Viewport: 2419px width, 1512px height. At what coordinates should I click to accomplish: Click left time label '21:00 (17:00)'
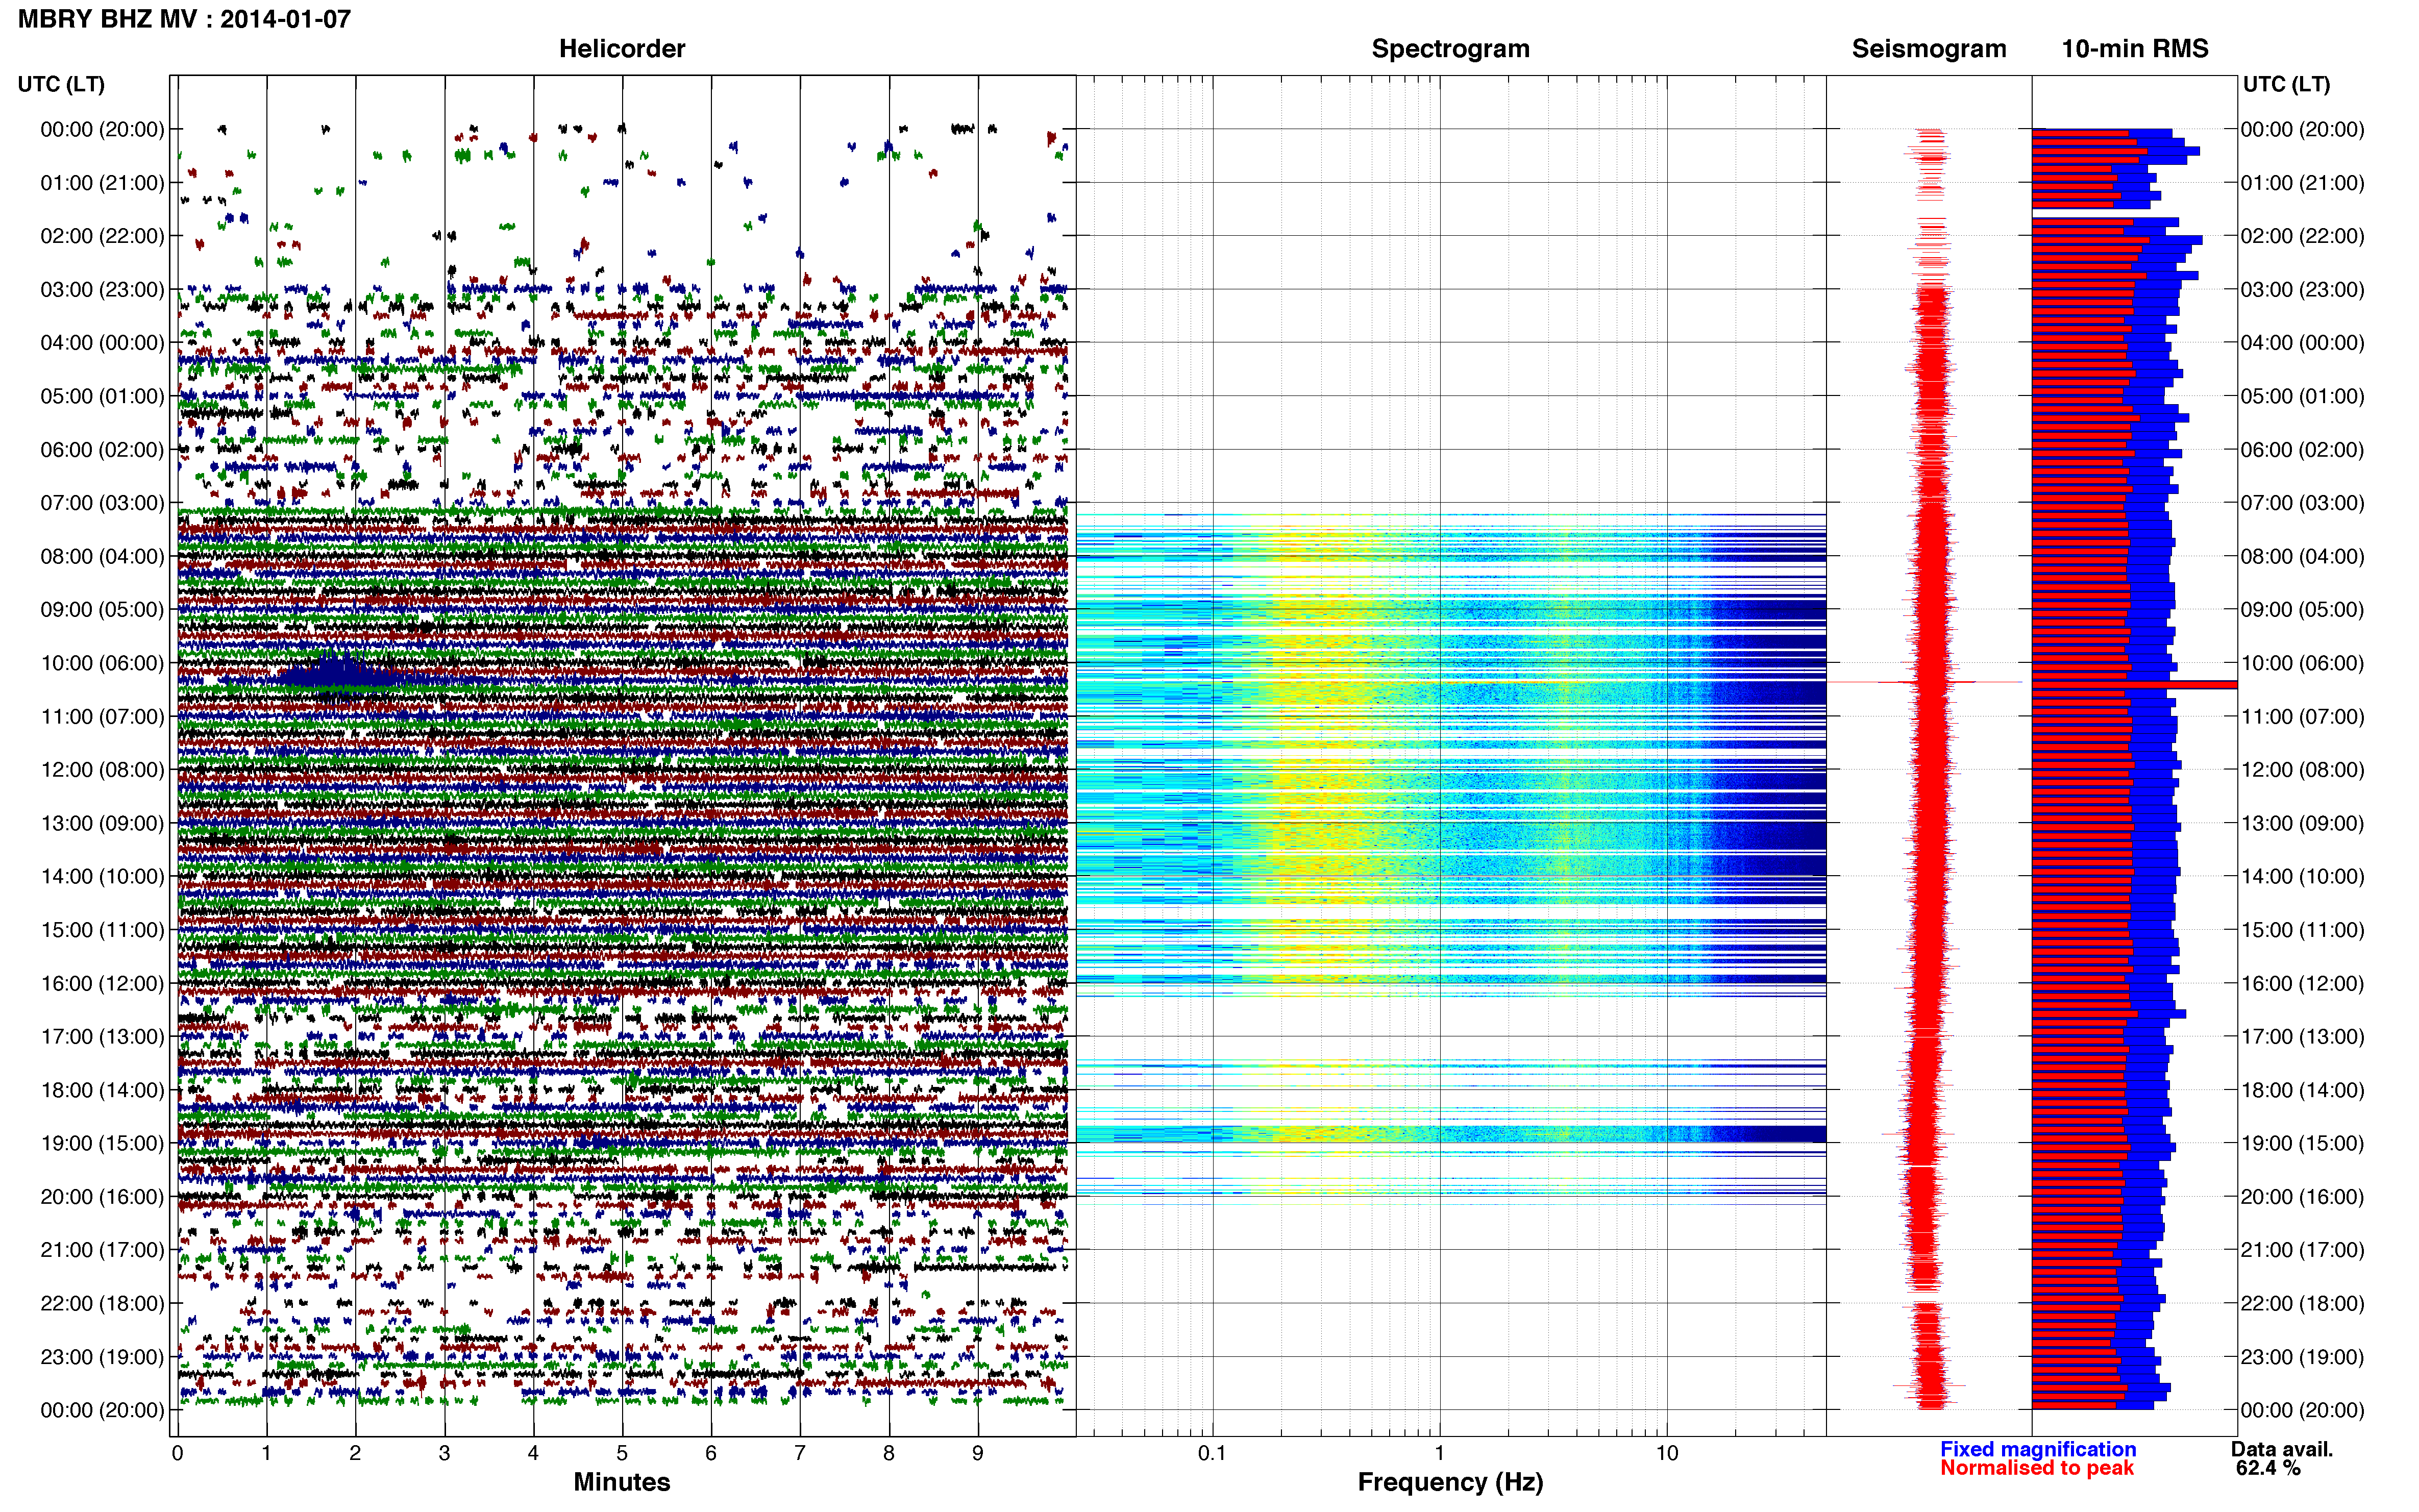click(x=102, y=1250)
